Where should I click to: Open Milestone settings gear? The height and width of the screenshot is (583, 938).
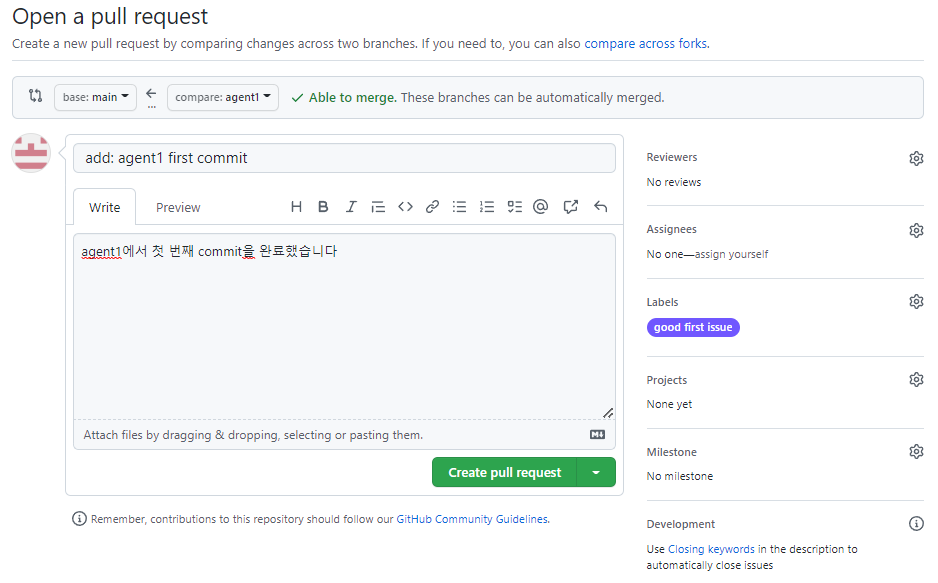pos(916,451)
